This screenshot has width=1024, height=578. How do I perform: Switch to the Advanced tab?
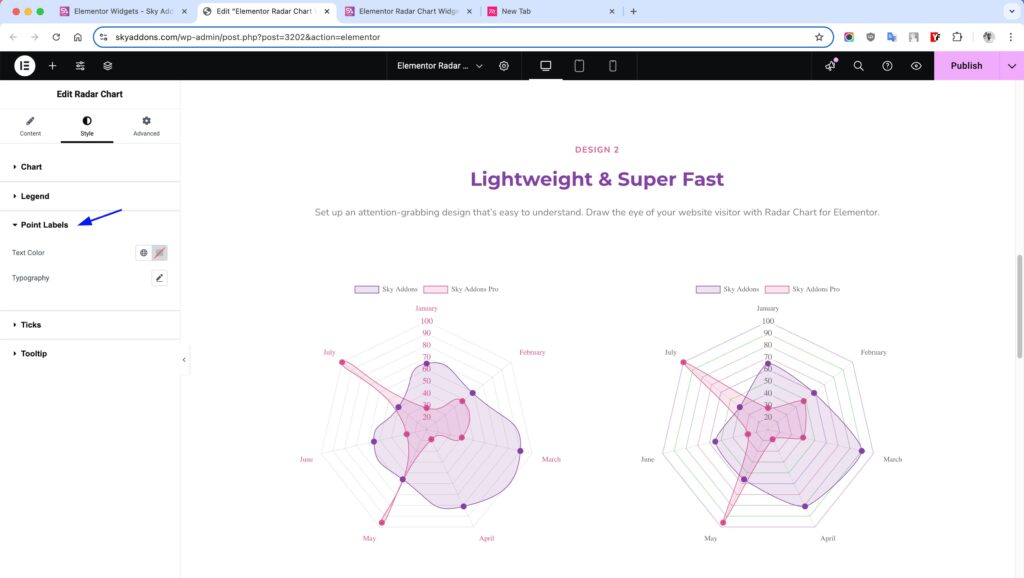146,126
